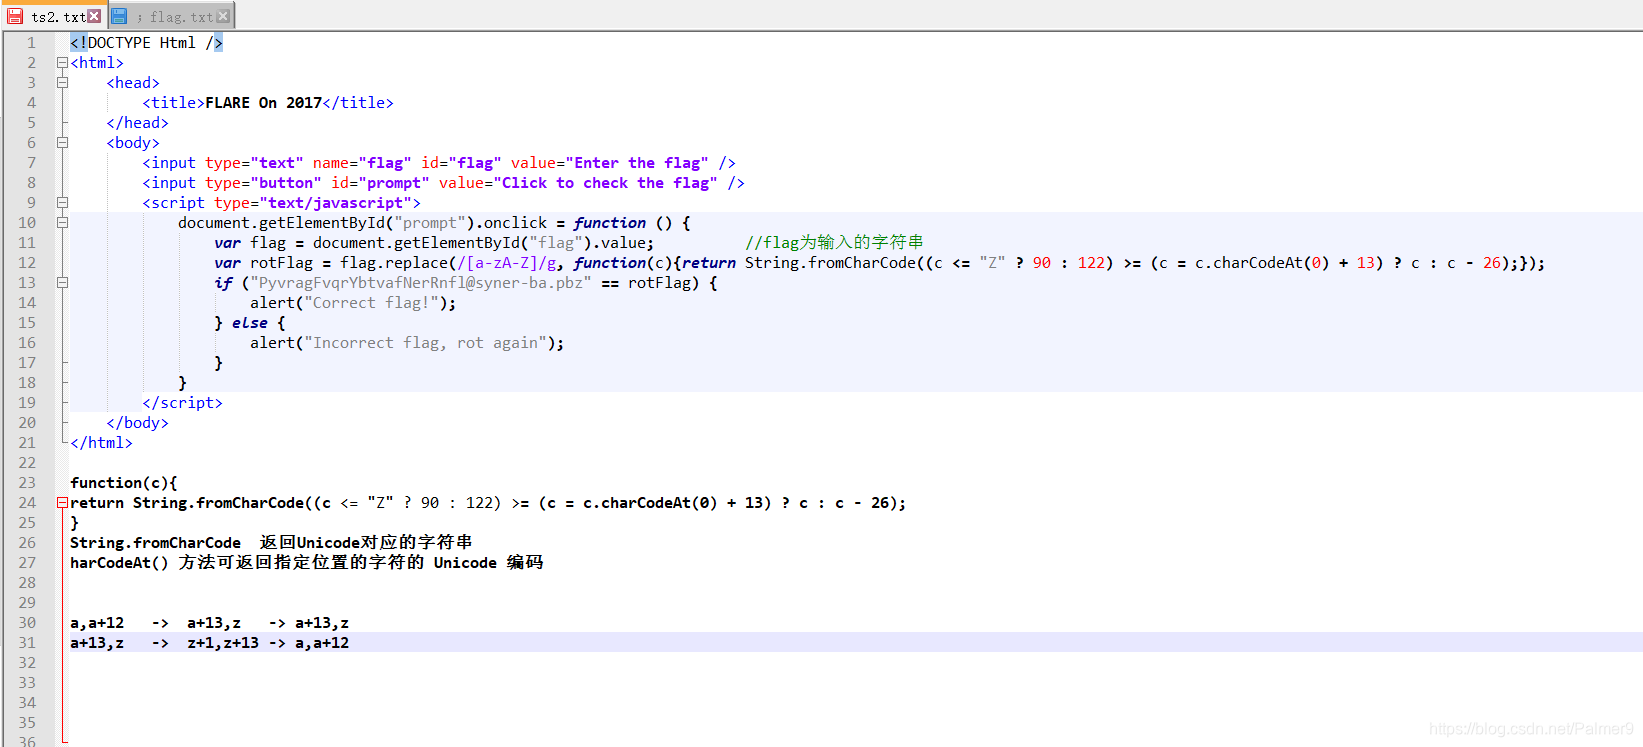Viewport: 1643px width, 747px height.
Task: Click the closing "</script>" tag
Action: pyautogui.click(x=182, y=403)
